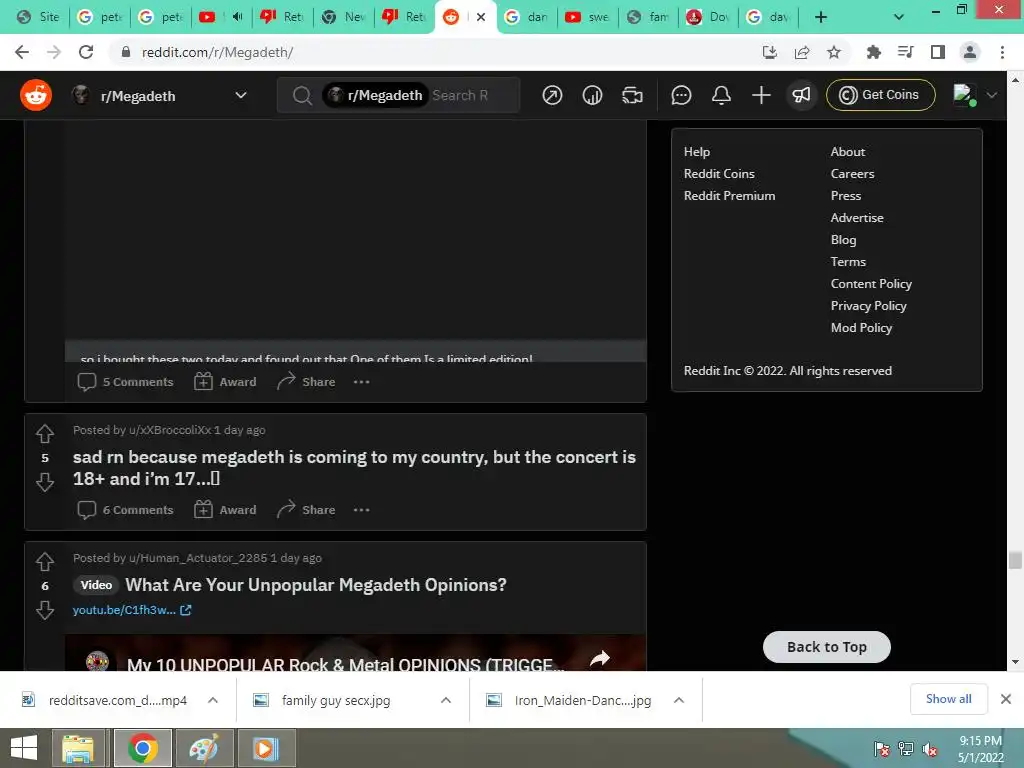Open the All posts chart icon
This screenshot has width=1024, height=768.
click(592, 95)
